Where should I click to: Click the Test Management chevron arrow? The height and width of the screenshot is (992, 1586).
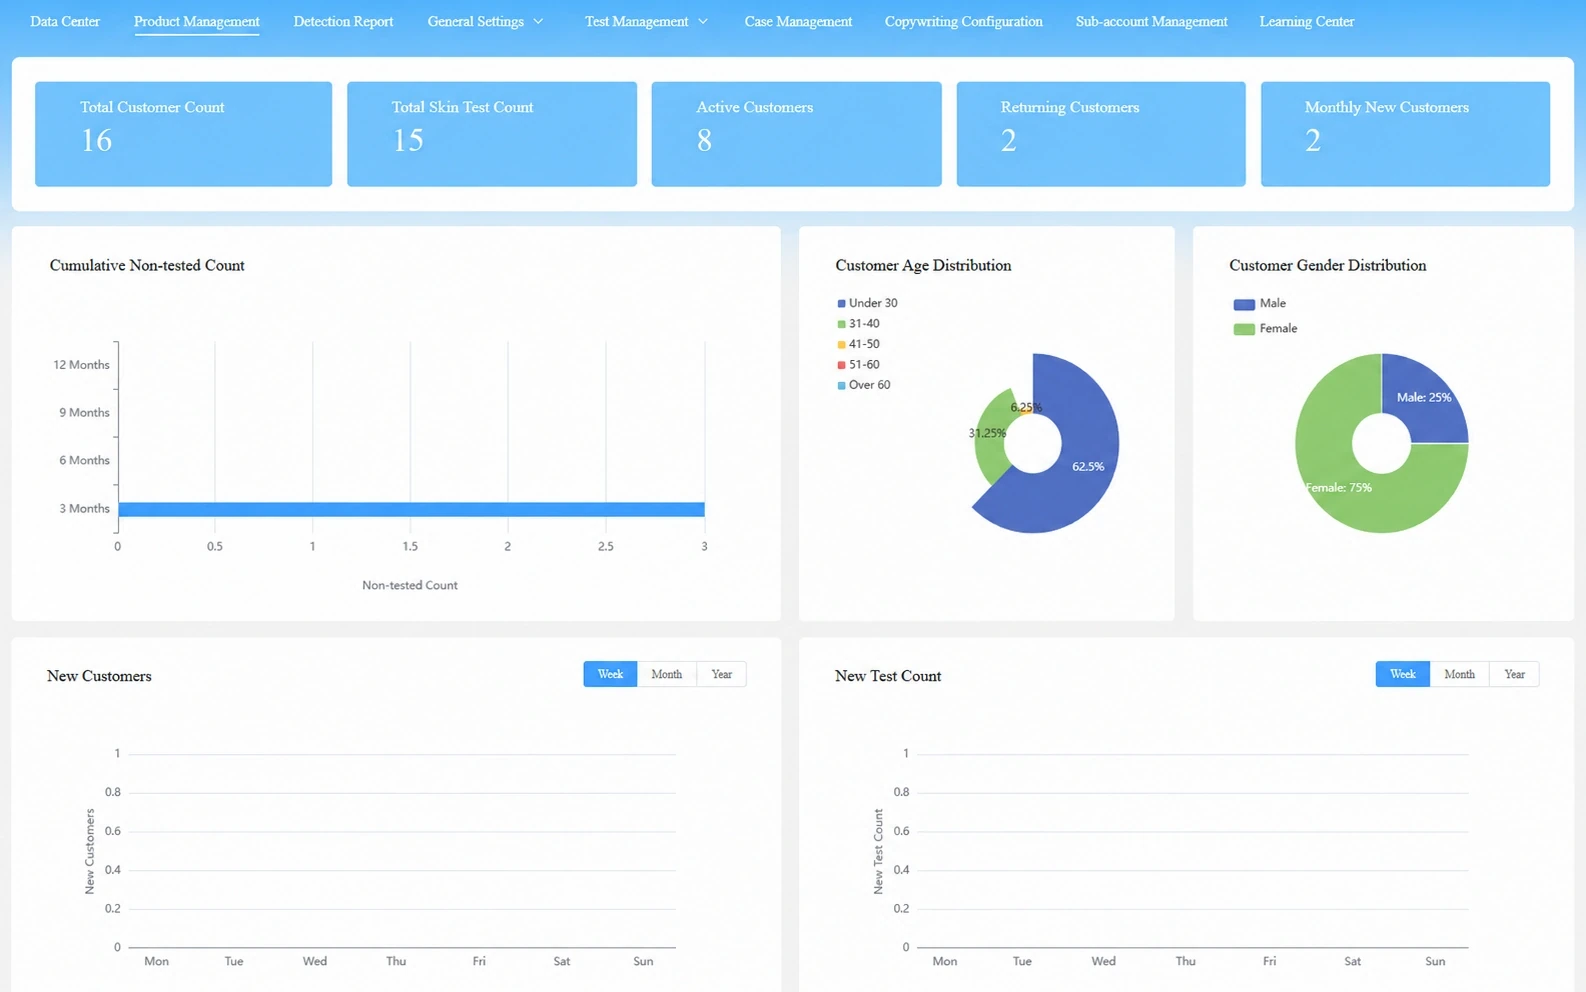point(703,21)
